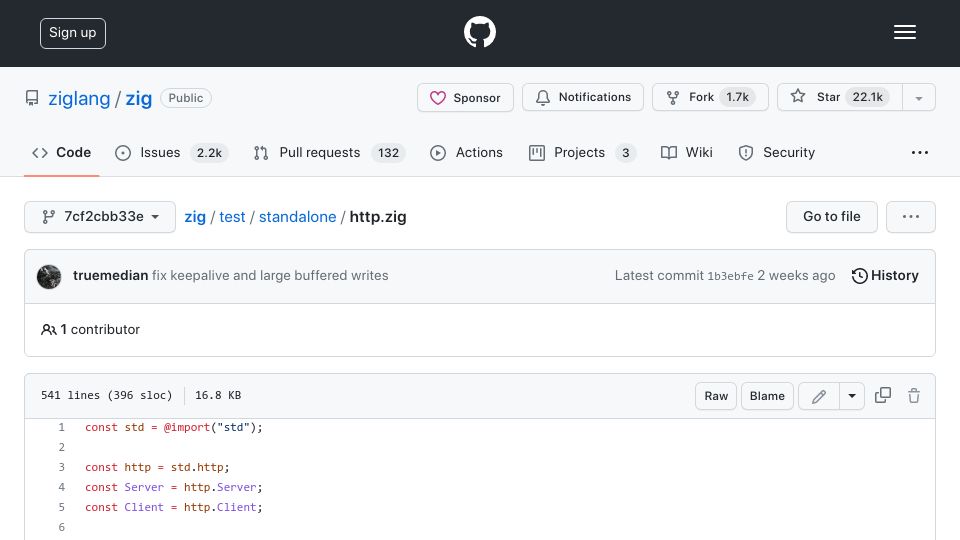Click the 16.8 KB file size
This screenshot has width=960, height=540.
tap(218, 396)
